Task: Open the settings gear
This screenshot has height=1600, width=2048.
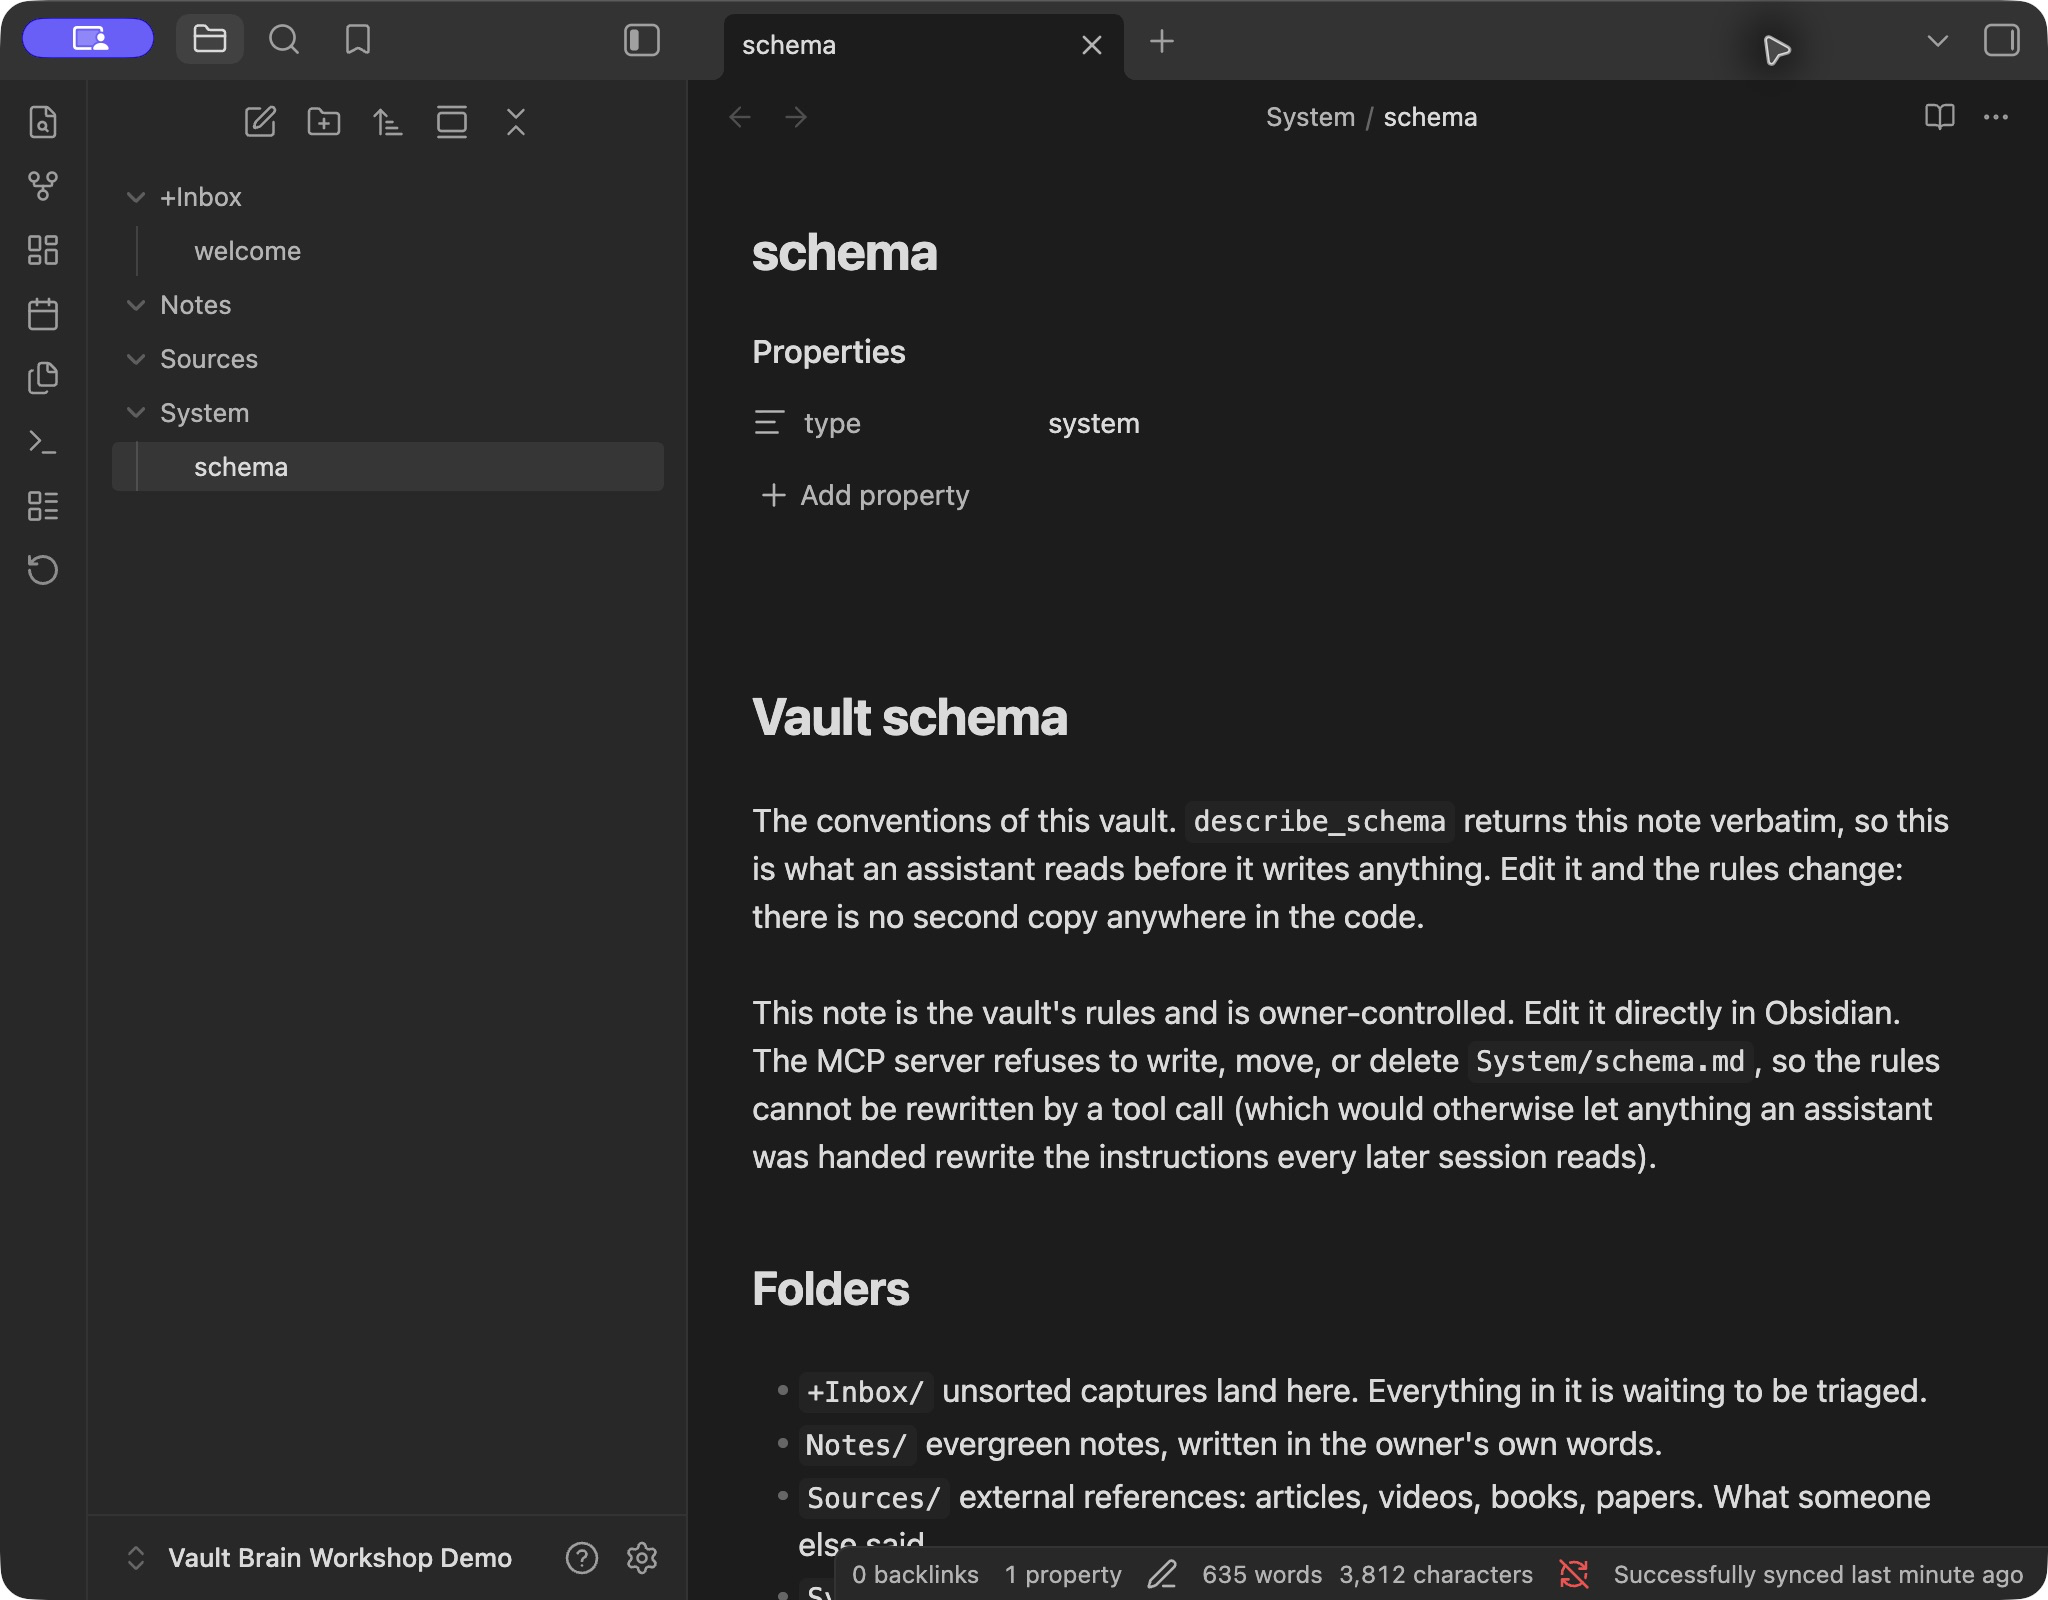Action: 642,1557
